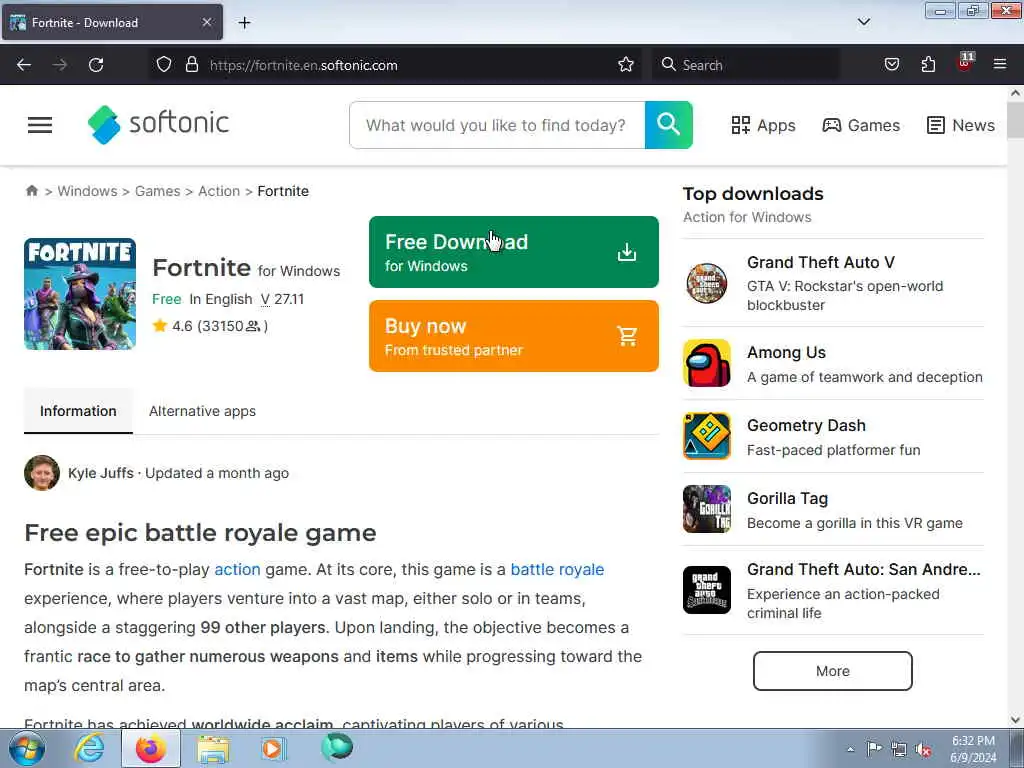Select the Information tab
Image resolution: width=1024 pixels, height=768 pixels.
pyautogui.click(x=78, y=411)
